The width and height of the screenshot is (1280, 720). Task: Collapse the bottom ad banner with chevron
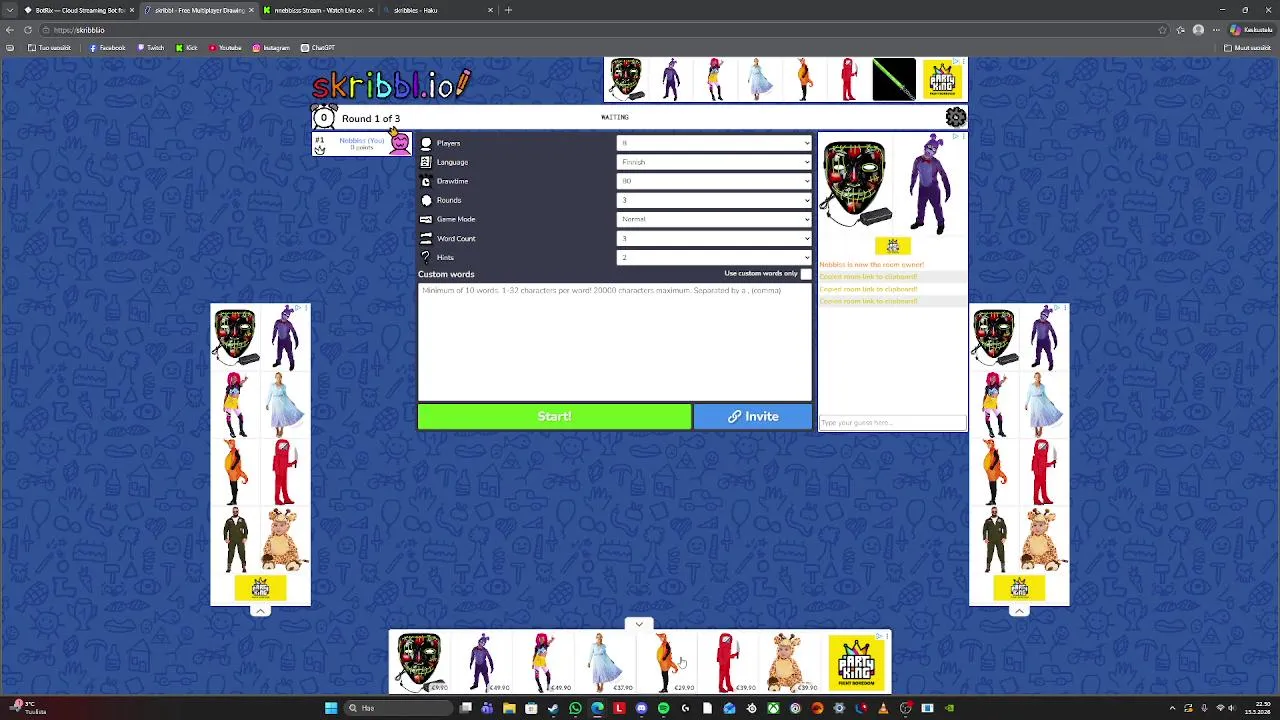tap(639, 624)
